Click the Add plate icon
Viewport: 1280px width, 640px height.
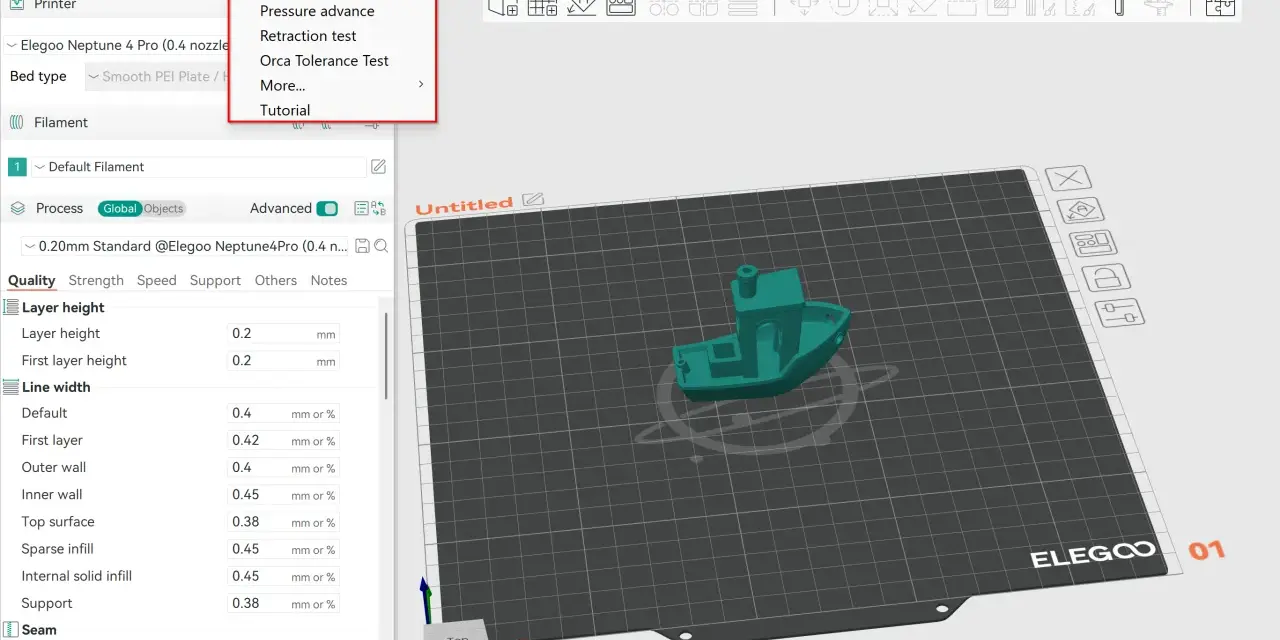(x=542, y=7)
